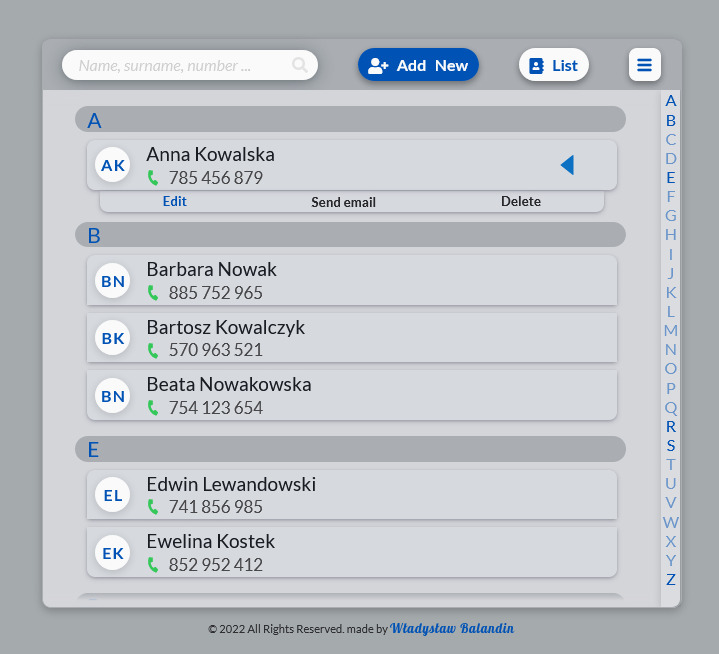Viewport: 719px width, 654px height.
Task: Click letter K in alphabet index
Action: point(671,292)
